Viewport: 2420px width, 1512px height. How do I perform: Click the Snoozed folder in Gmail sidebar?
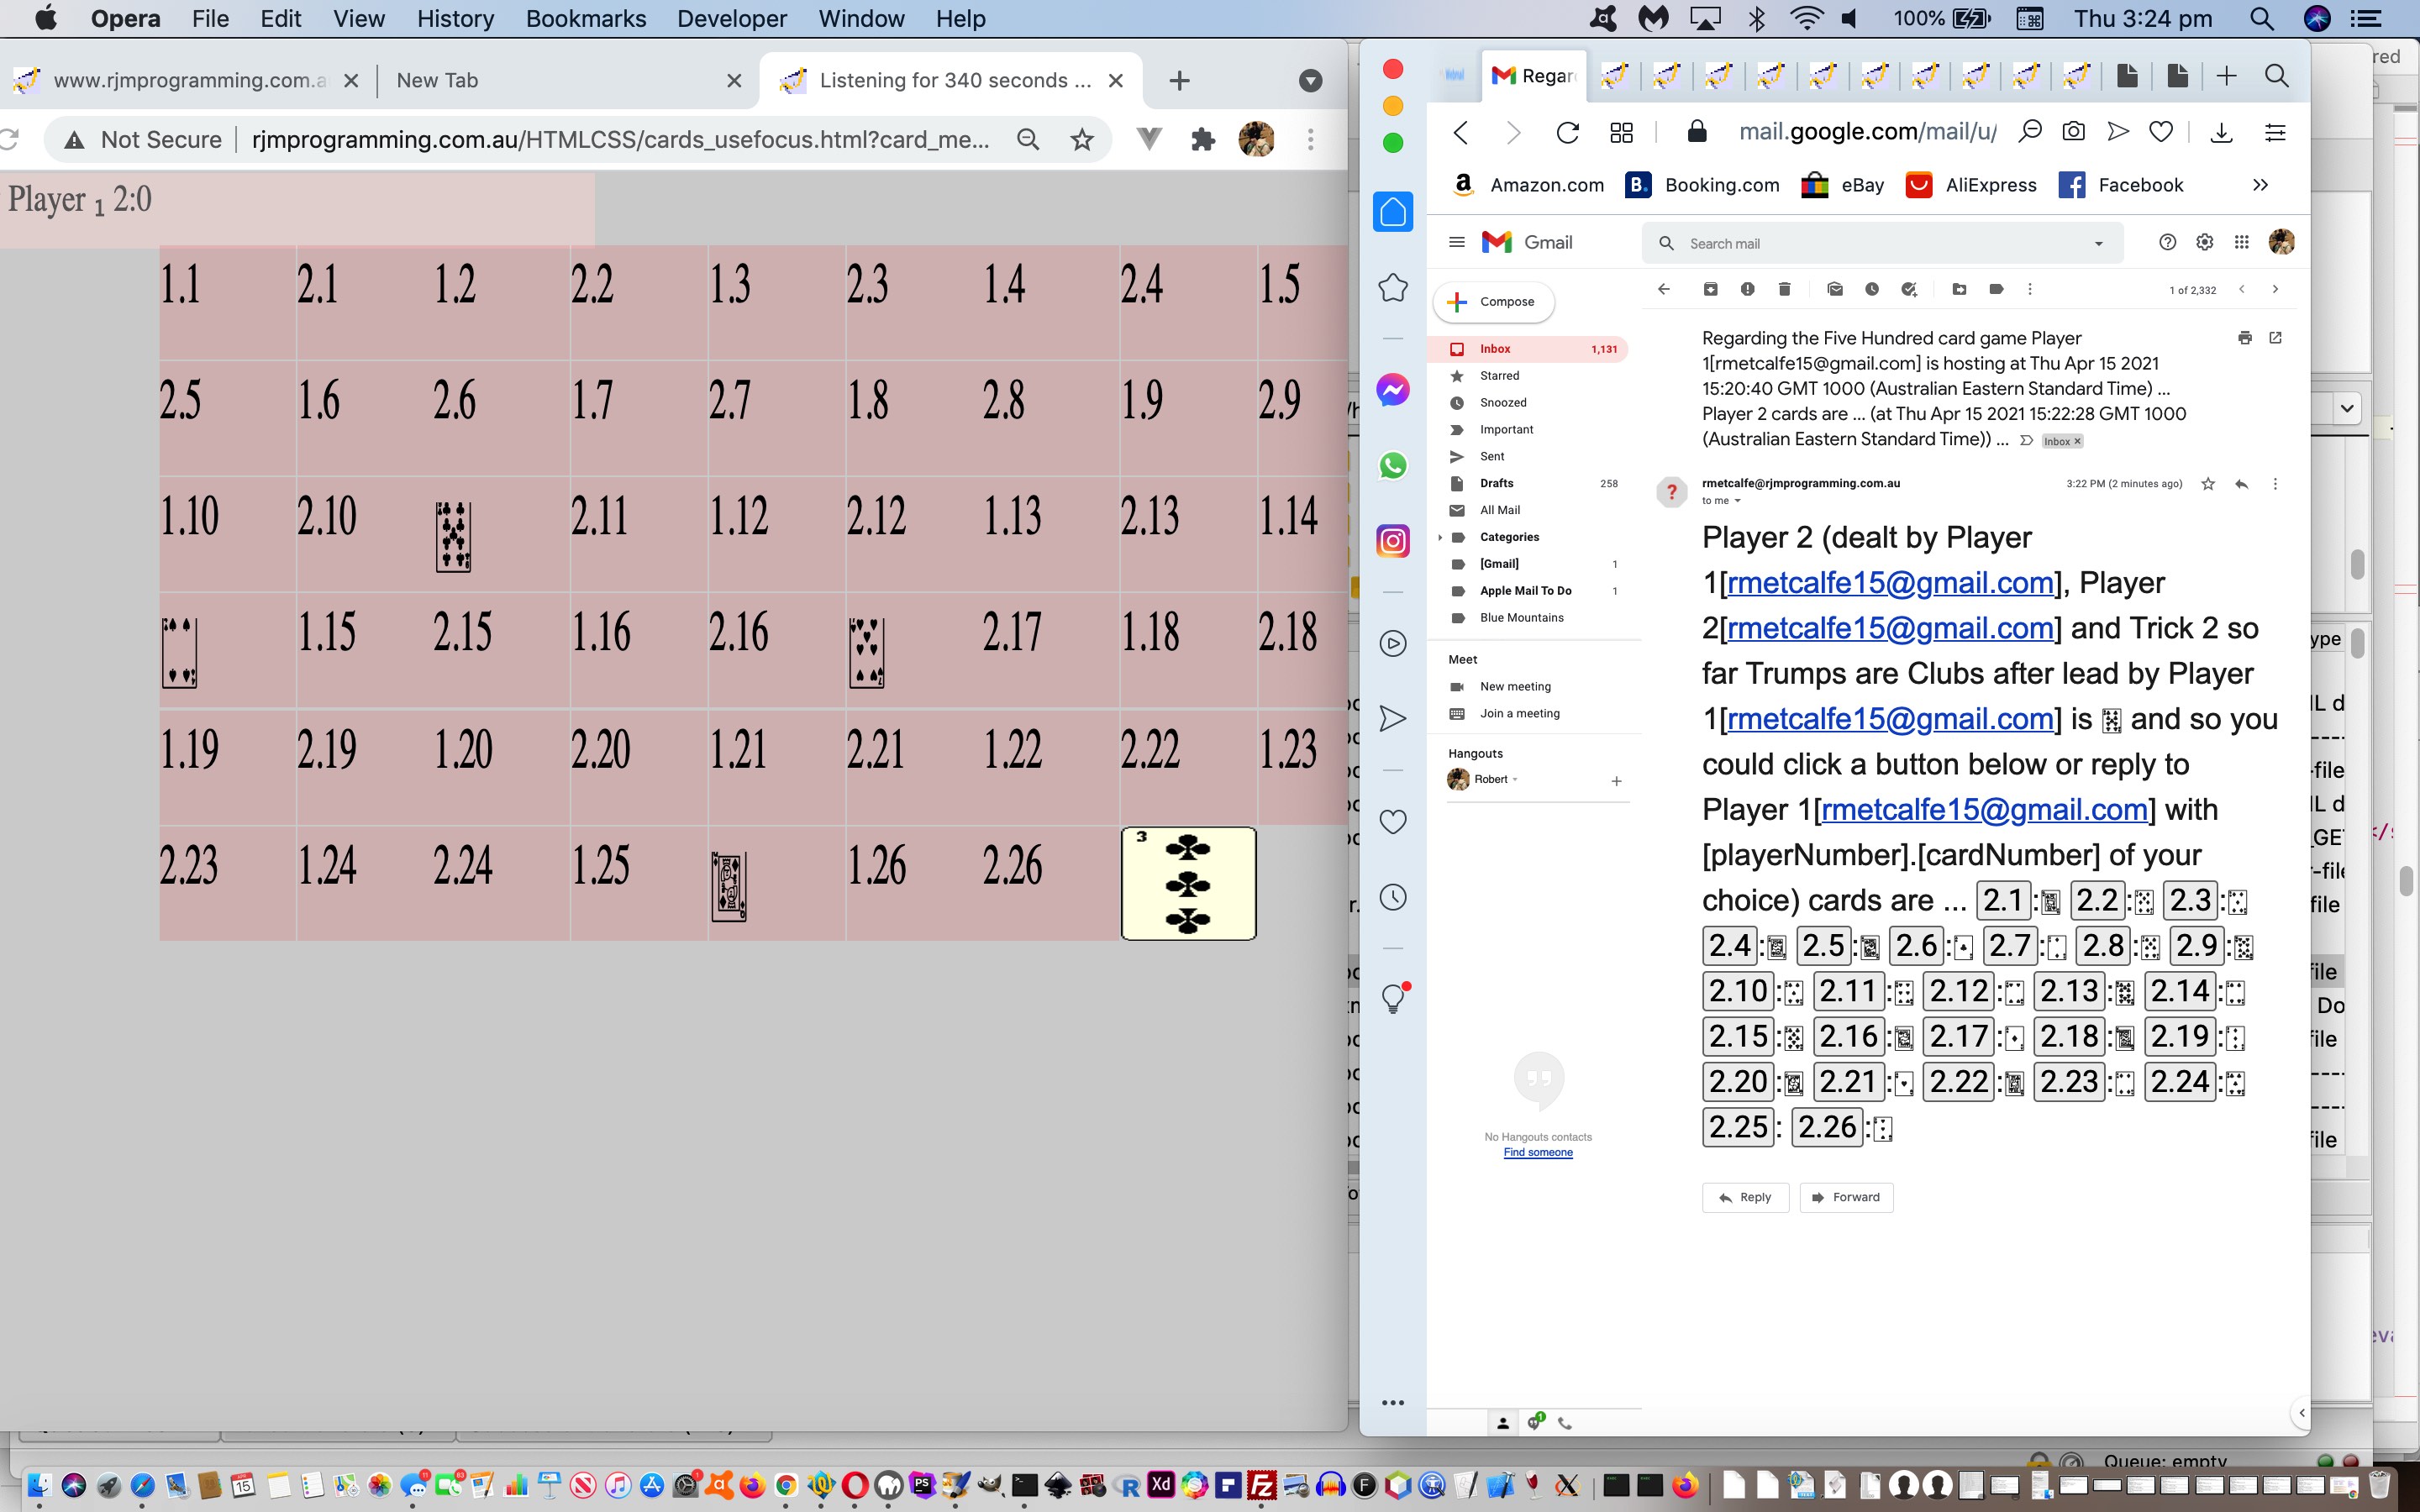coord(1502,402)
